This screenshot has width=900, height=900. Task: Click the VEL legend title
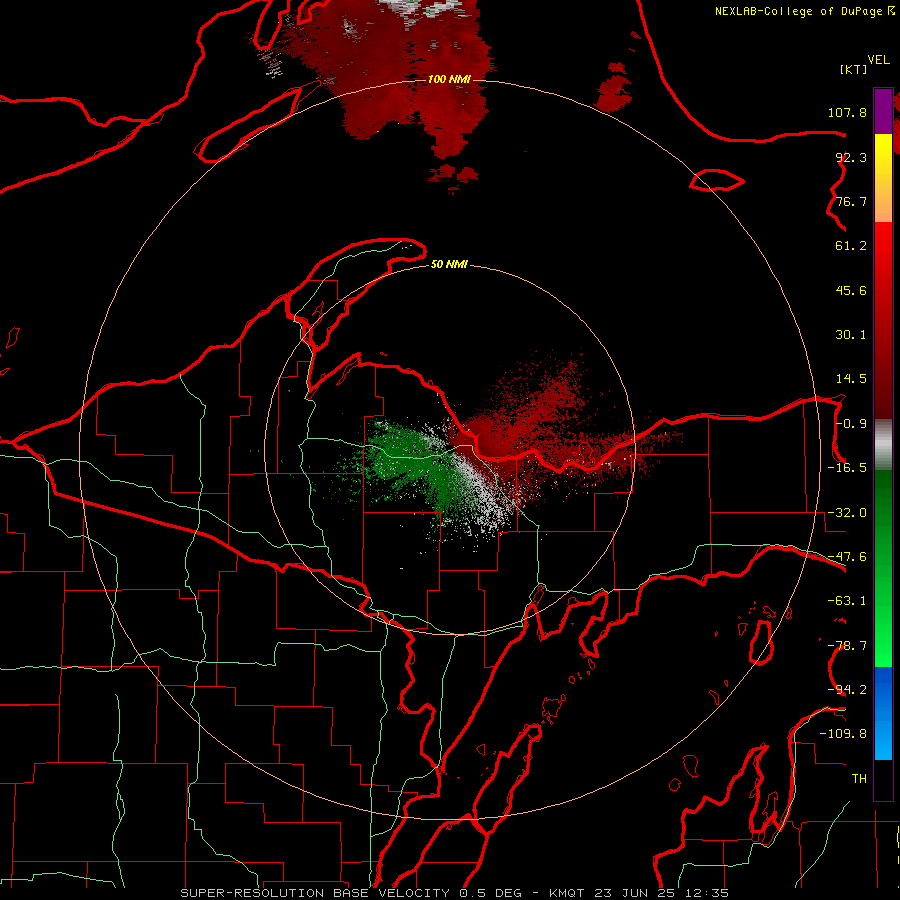point(878,60)
